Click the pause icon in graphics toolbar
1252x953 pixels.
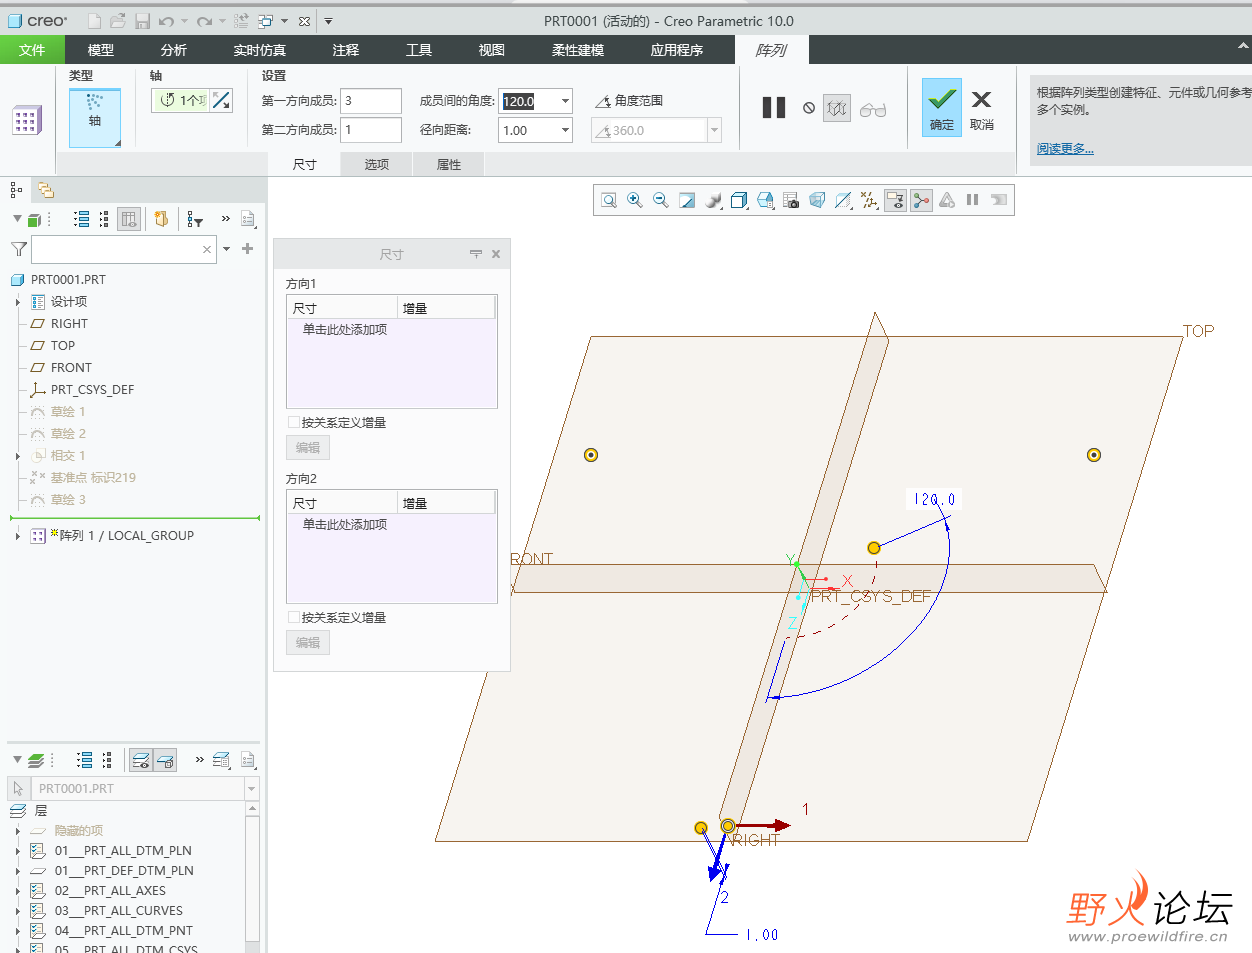click(972, 200)
